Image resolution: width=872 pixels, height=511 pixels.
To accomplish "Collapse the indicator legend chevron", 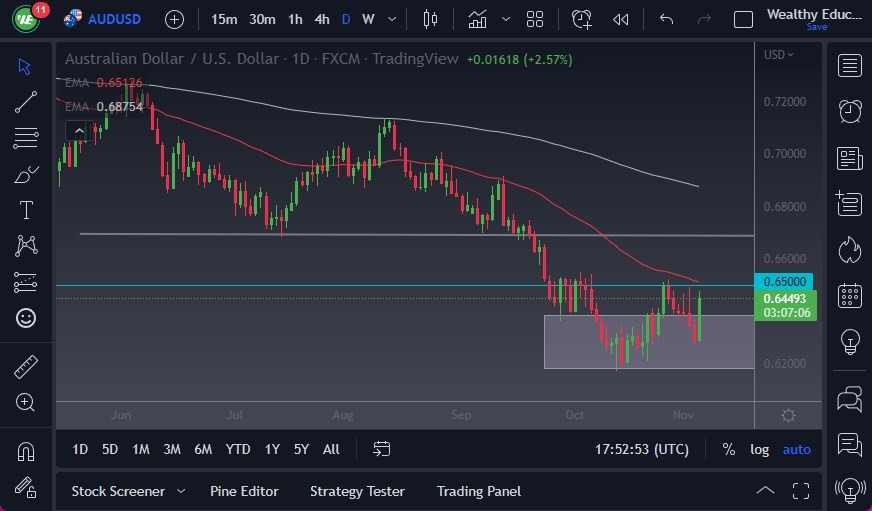I will pos(77,130).
